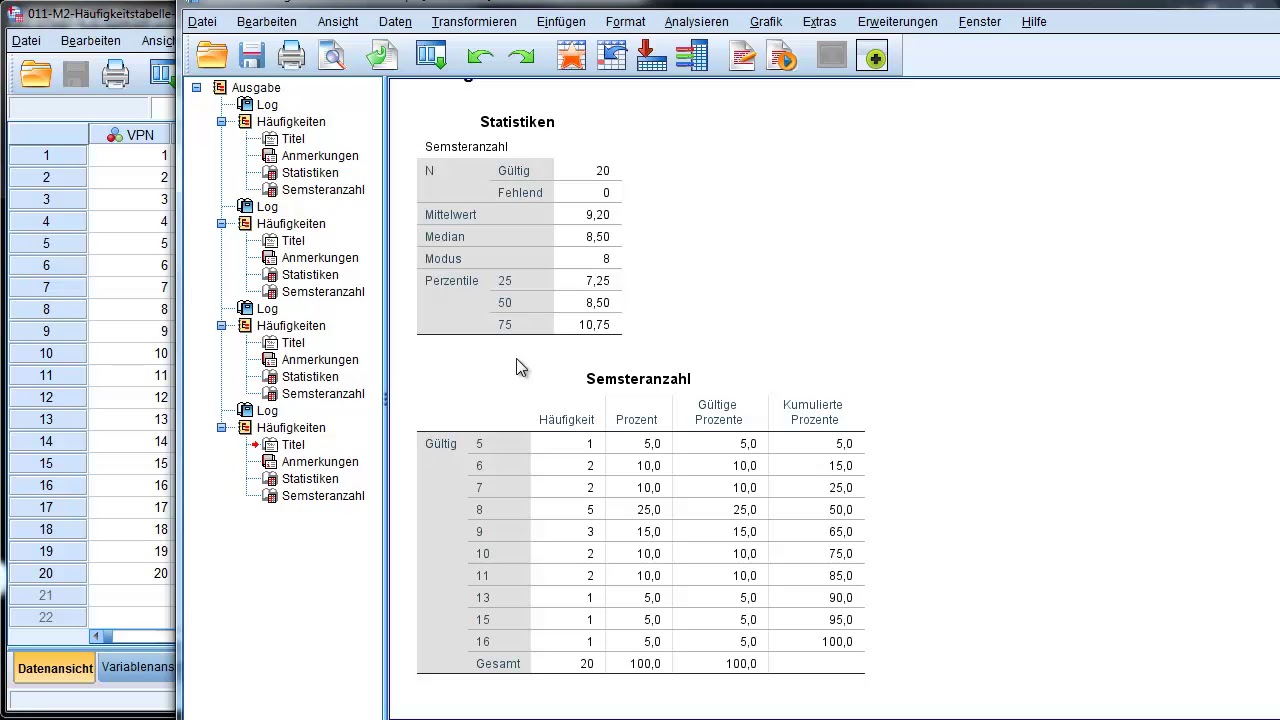Open Bearbeiten menu in the Data Editor window

90,41
